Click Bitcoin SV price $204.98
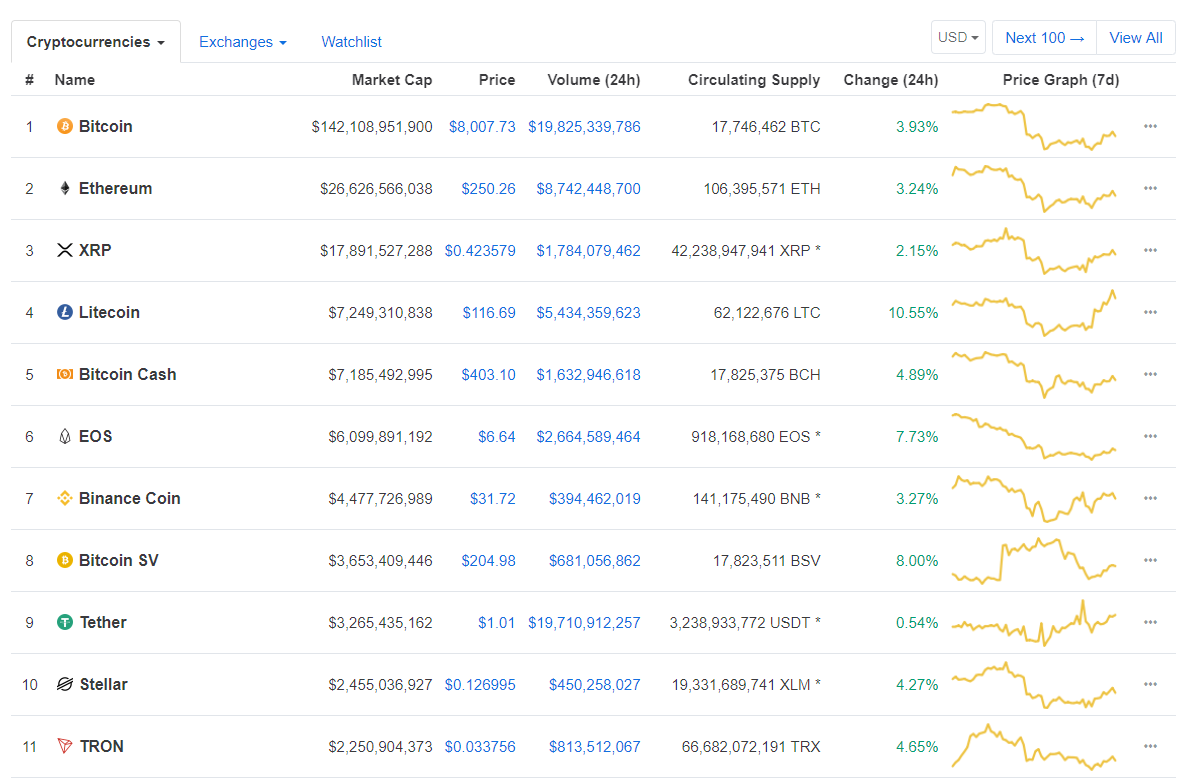1185x781 pixels. coord(488,561)
